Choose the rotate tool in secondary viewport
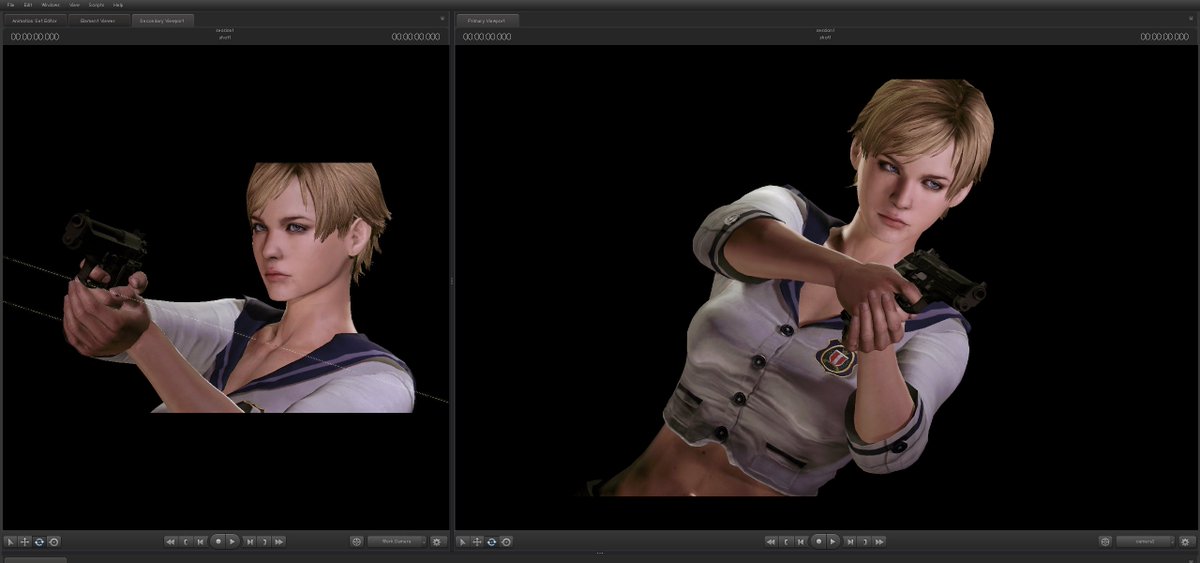The image size is (1200, 563). [x=39, y=541]
